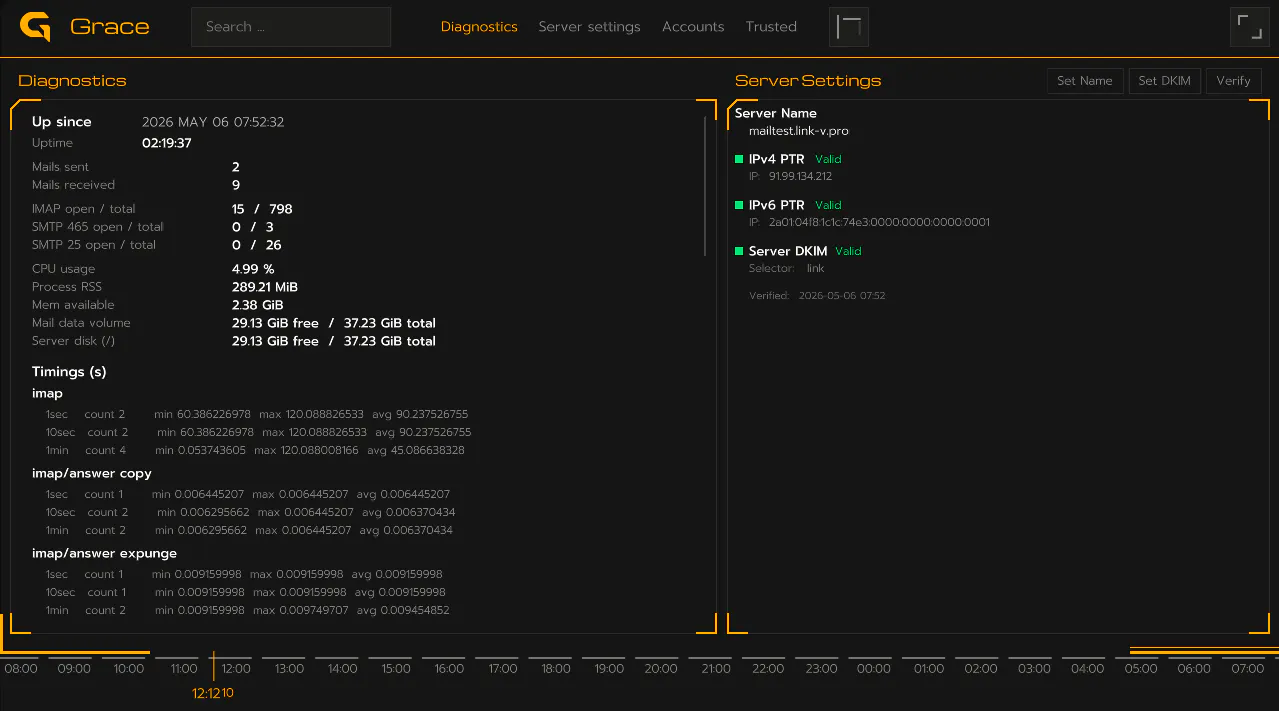Click the Mails received label

coord(73,185)
